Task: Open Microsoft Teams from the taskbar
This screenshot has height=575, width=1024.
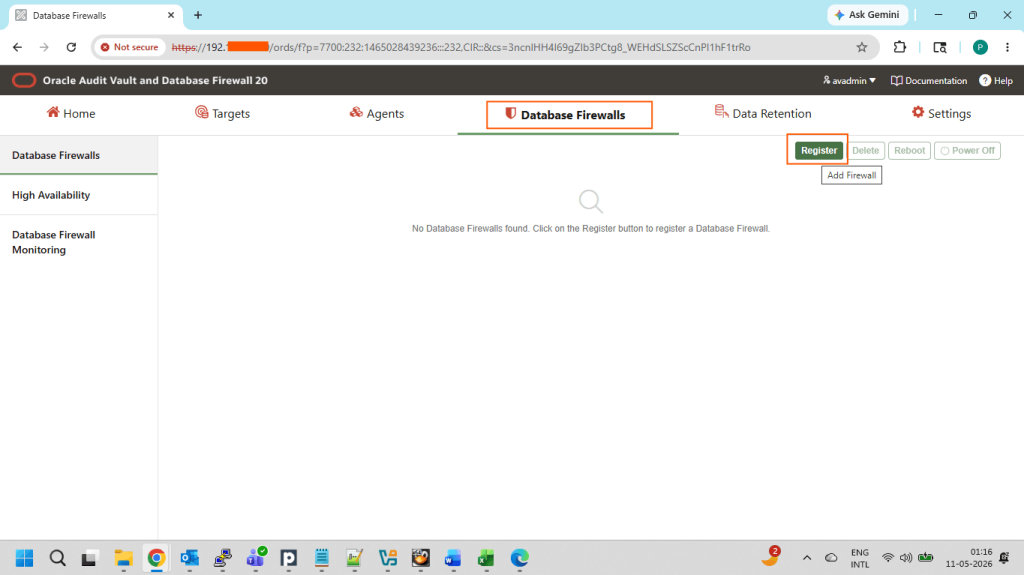Action: [255, 558]
